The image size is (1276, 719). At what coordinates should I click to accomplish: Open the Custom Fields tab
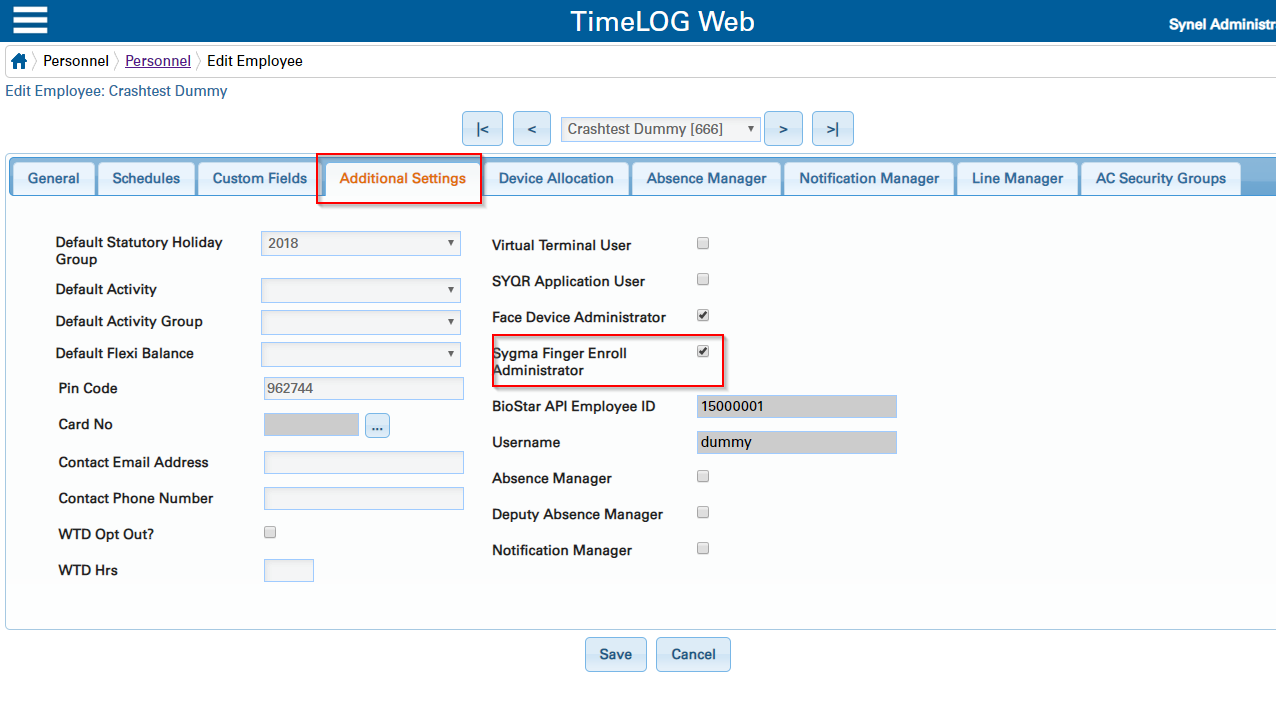click(260, 178)
